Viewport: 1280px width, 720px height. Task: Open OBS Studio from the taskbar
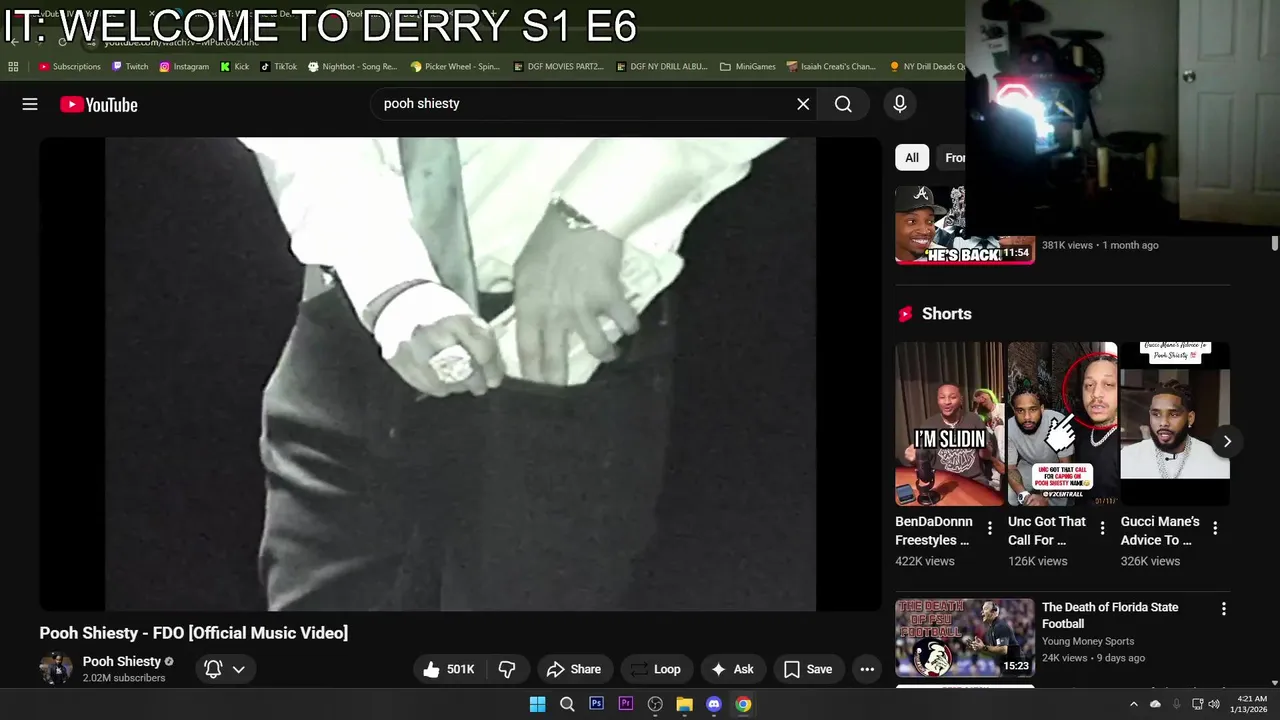coord(655,704)
